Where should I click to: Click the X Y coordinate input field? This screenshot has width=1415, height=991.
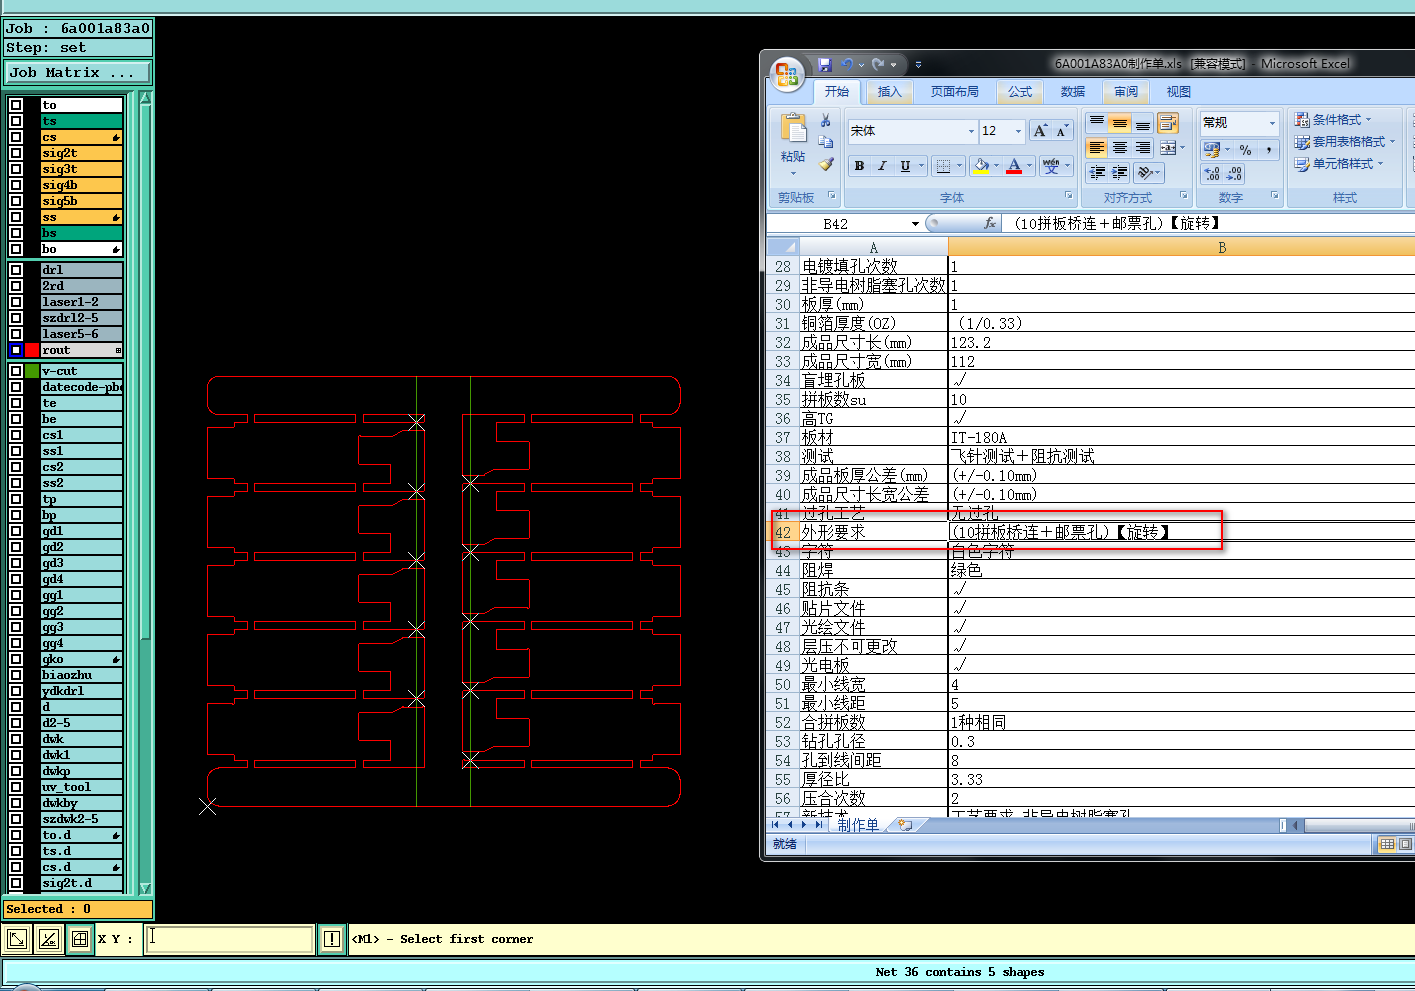[229, 939]
